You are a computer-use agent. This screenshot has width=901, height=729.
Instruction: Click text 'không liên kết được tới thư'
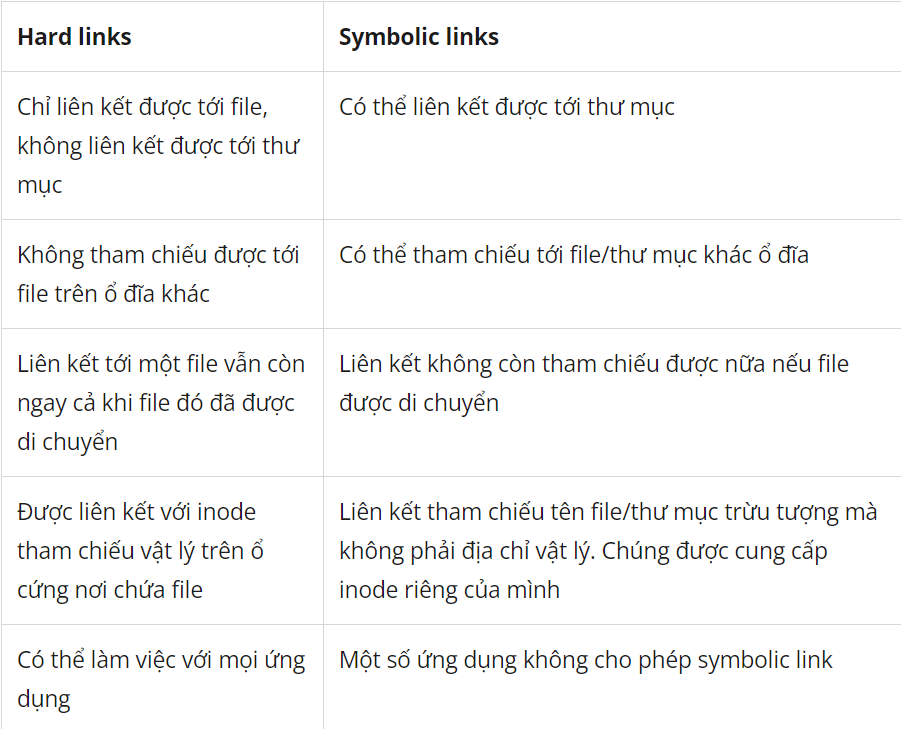(x=158, y=146)
